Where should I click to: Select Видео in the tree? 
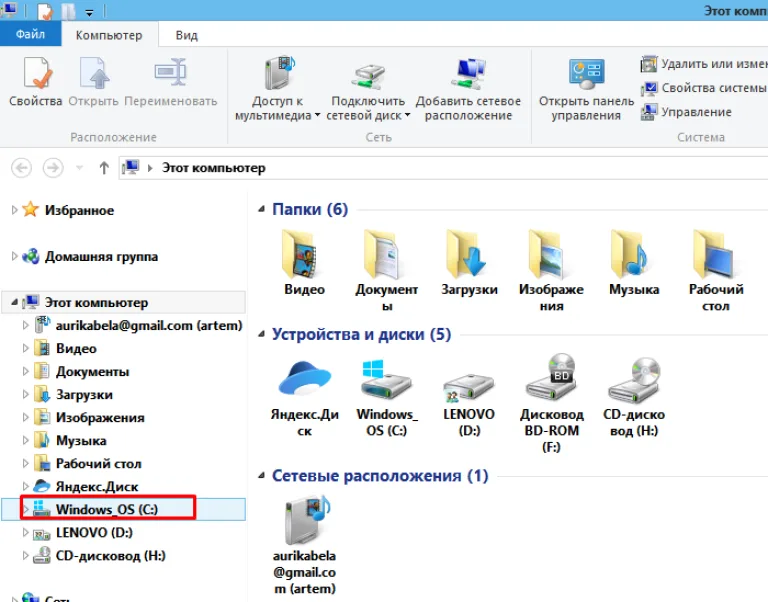pos(76,348)
